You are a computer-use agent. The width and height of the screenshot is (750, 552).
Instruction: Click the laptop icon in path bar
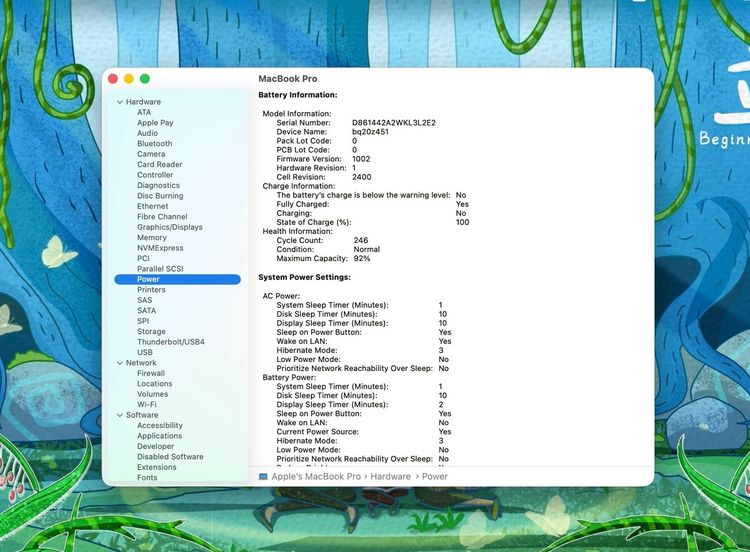pos(263,477)
